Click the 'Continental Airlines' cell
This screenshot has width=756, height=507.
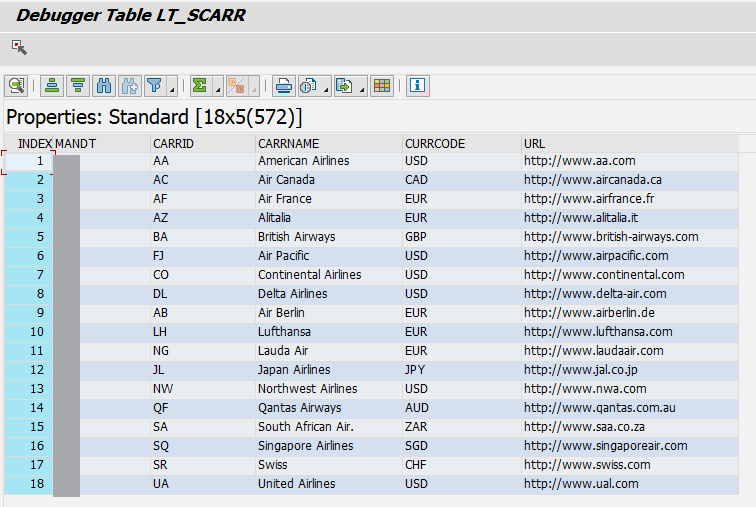(329, 275)
